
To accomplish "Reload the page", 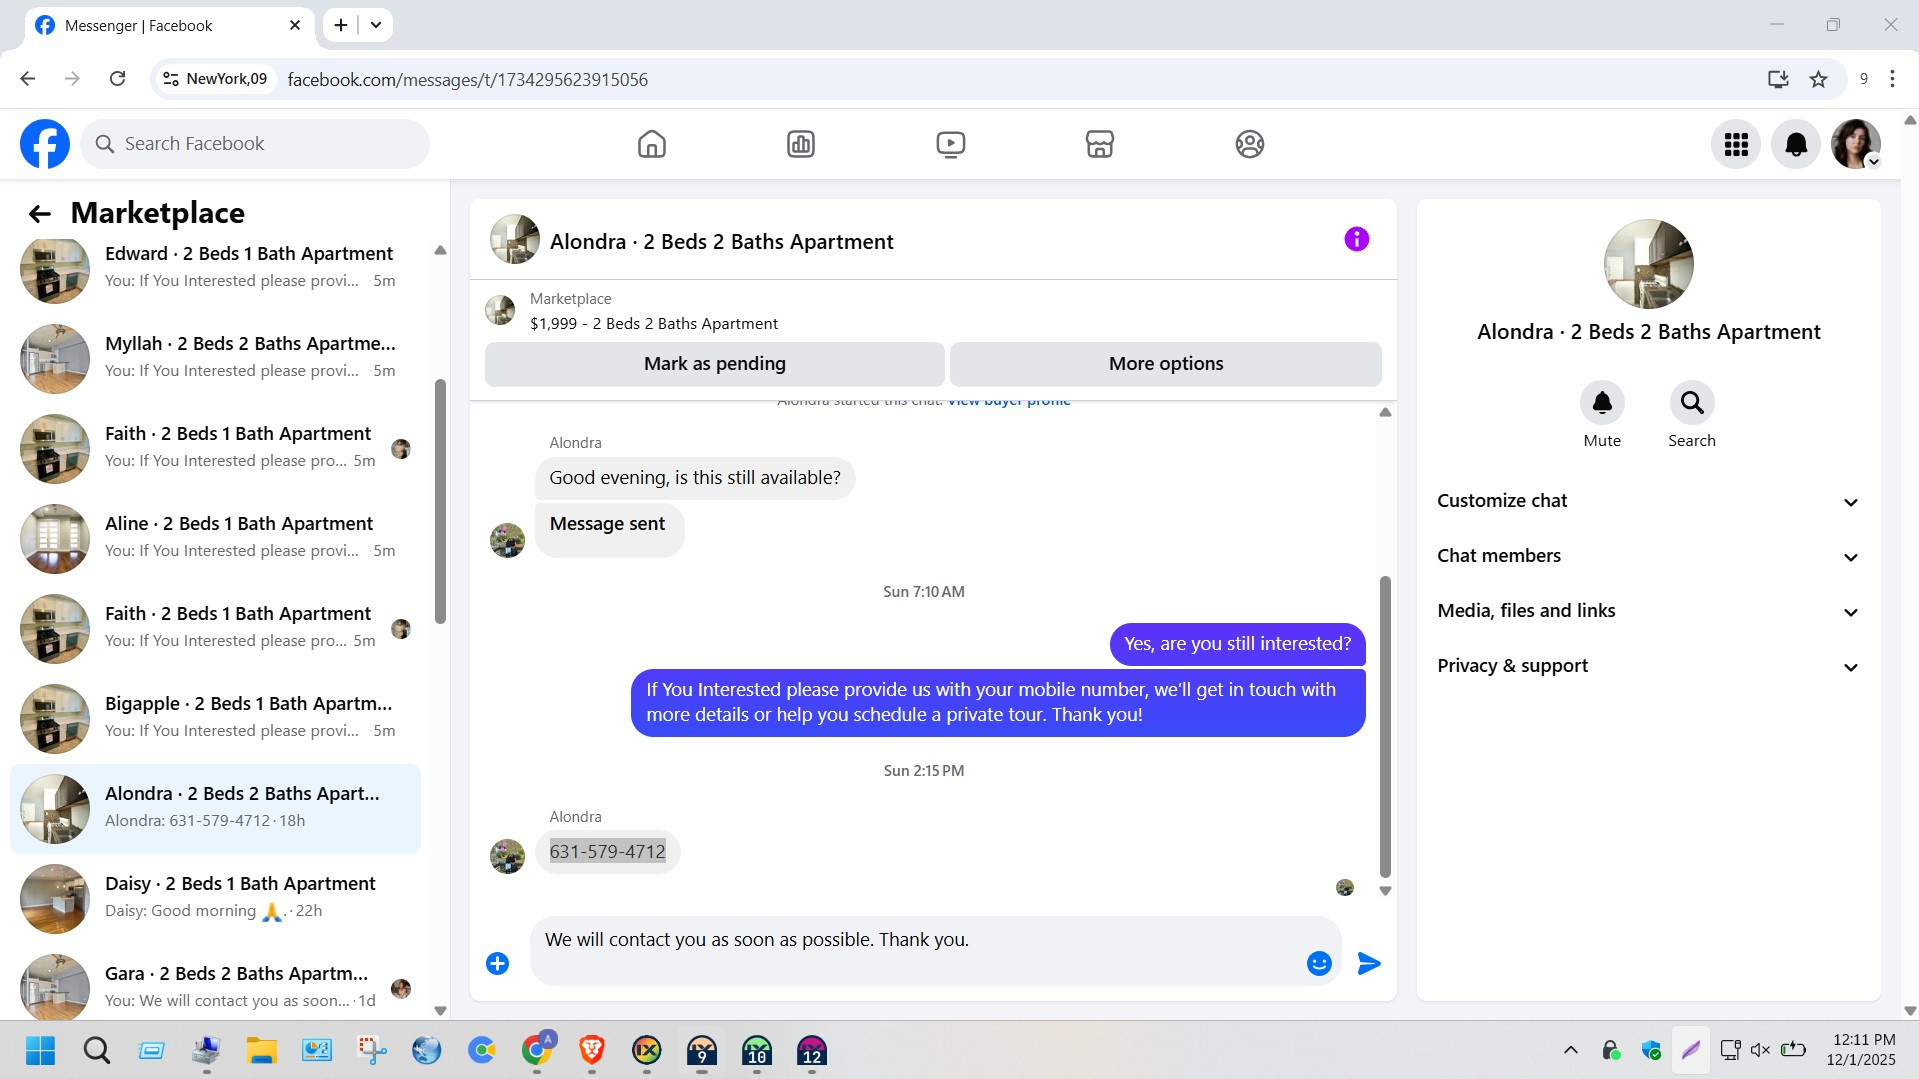I will coord(117,79).
